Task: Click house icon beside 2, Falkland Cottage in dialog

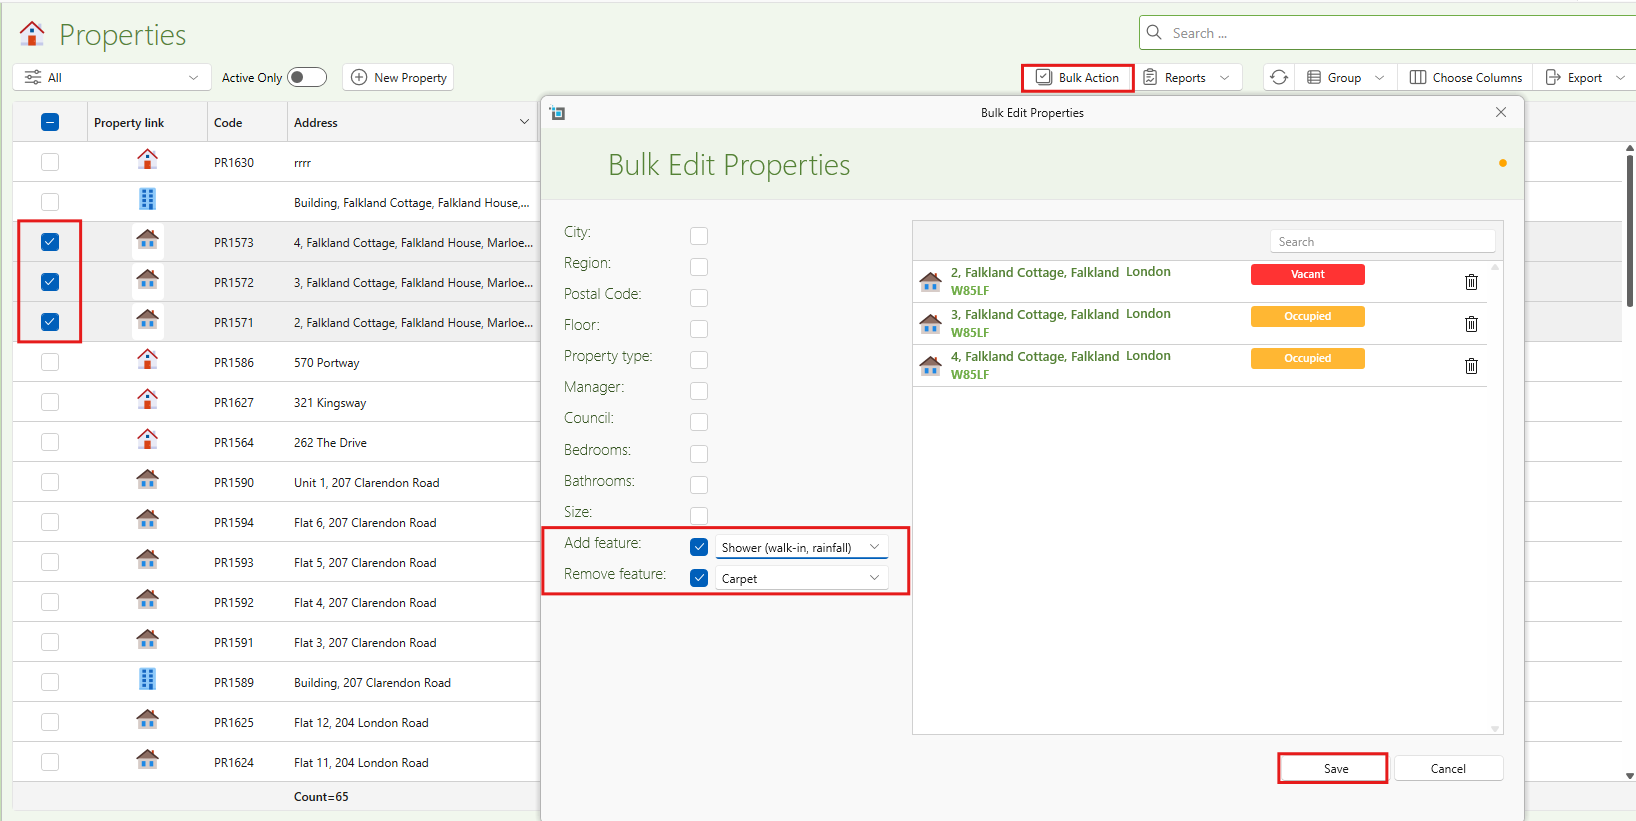Action: 931,281
